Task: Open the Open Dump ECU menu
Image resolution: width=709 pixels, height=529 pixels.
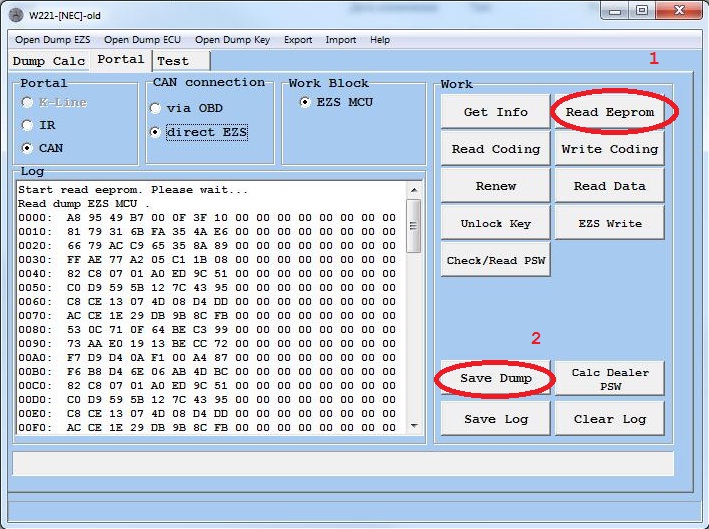Action: click(142, 40)
